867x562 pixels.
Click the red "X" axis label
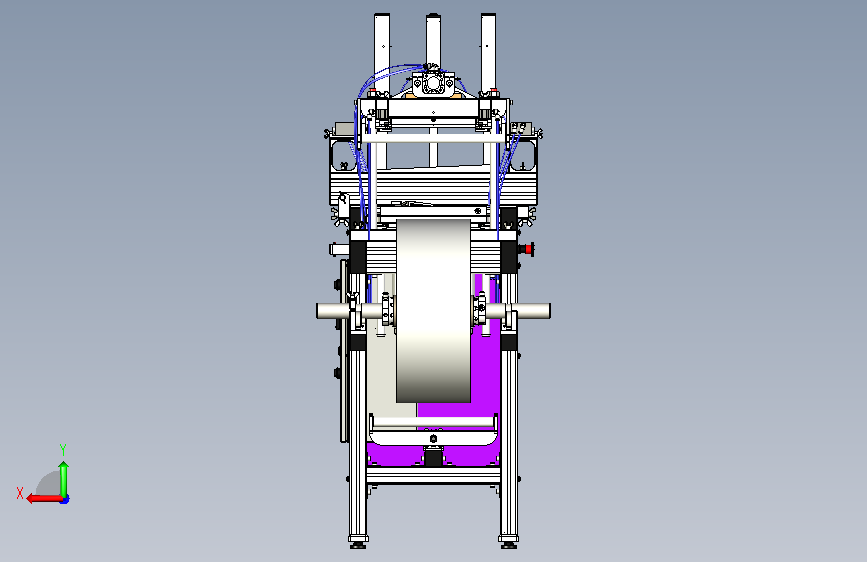tap(20, 493)
